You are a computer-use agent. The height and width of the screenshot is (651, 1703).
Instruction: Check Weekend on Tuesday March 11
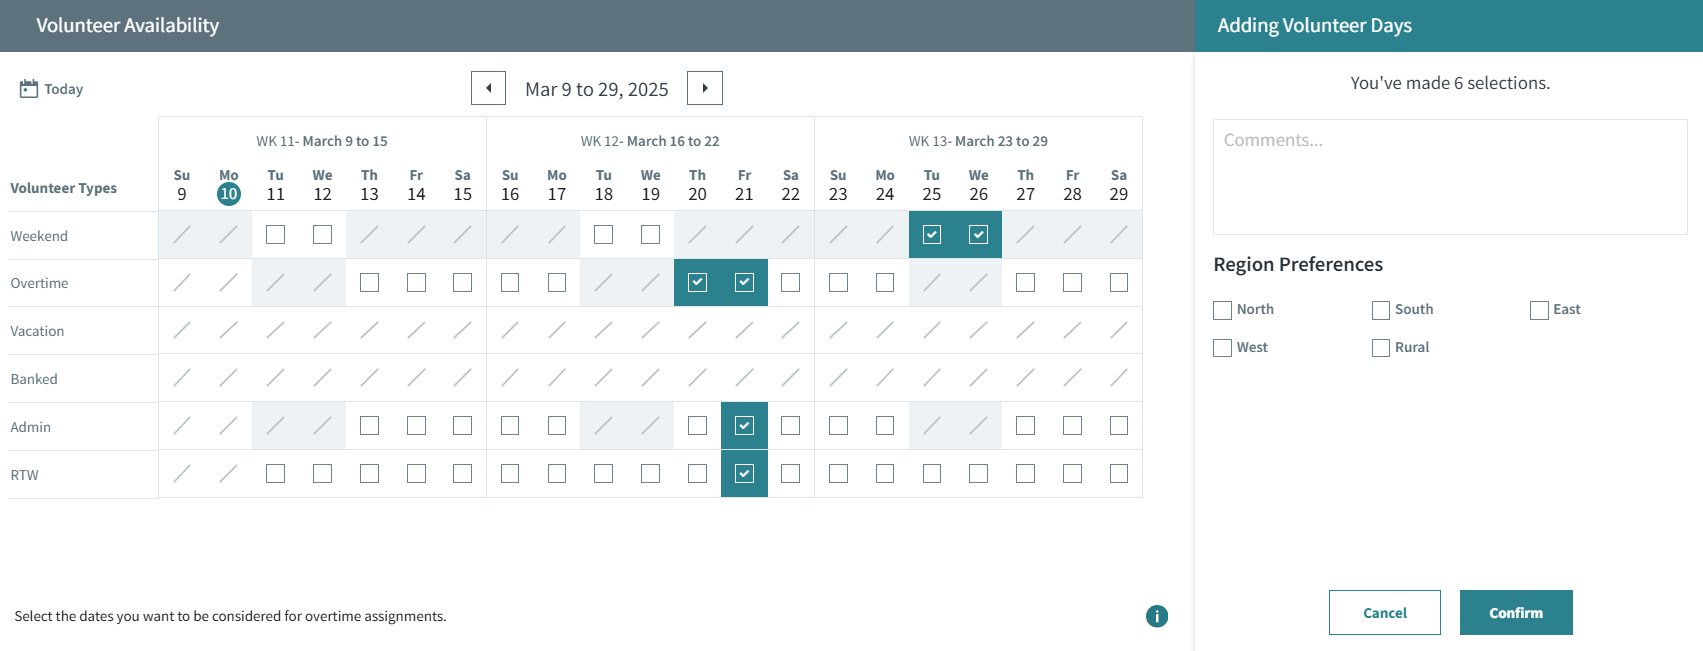click(276, 235)
